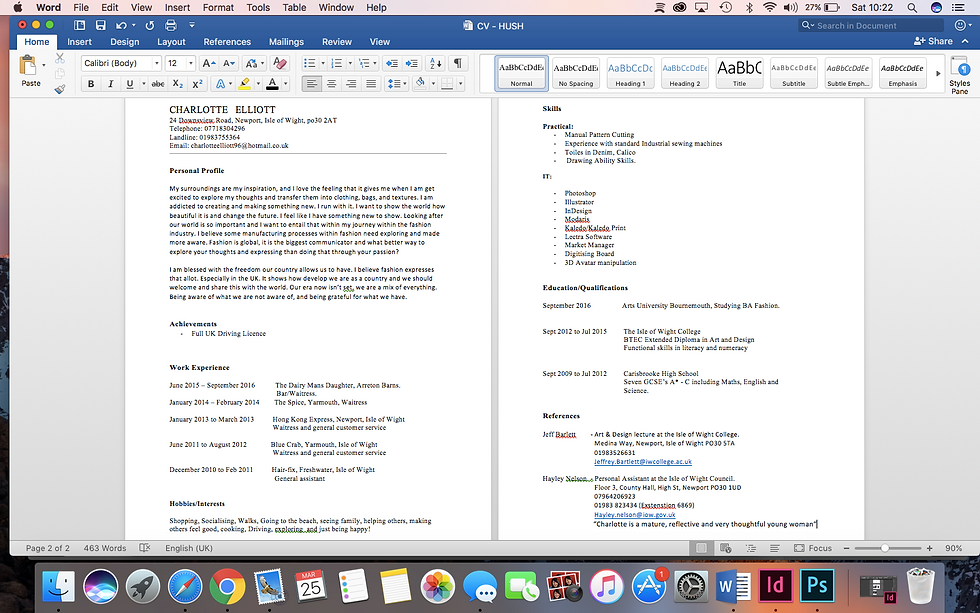Launch Photoshop from the Dock
Viewport: 980px width, 613px height.
pos(817,586)
